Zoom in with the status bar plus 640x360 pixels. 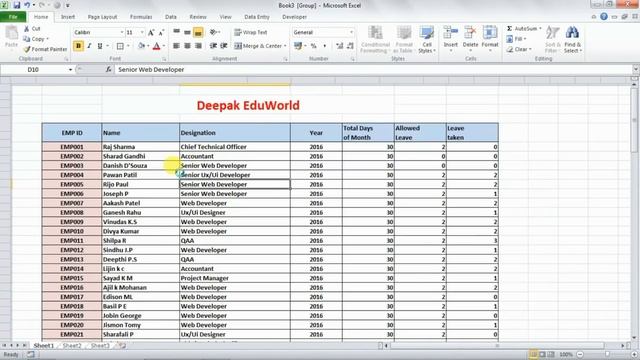[634, 354]
